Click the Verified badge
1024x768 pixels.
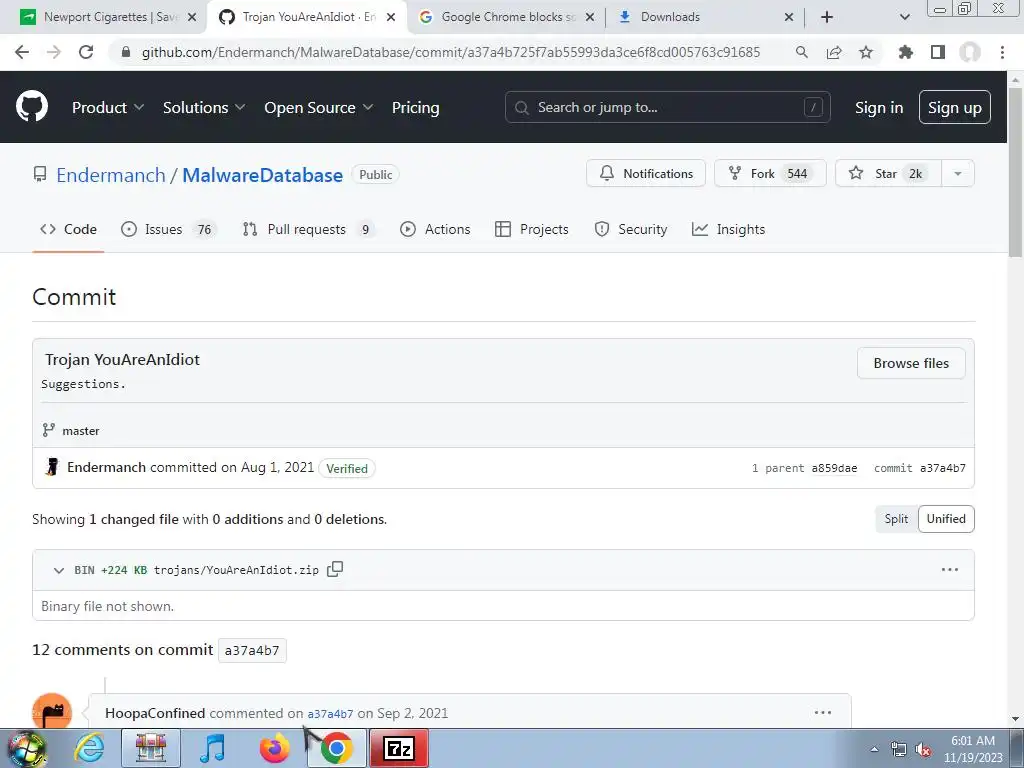point(347,468)
